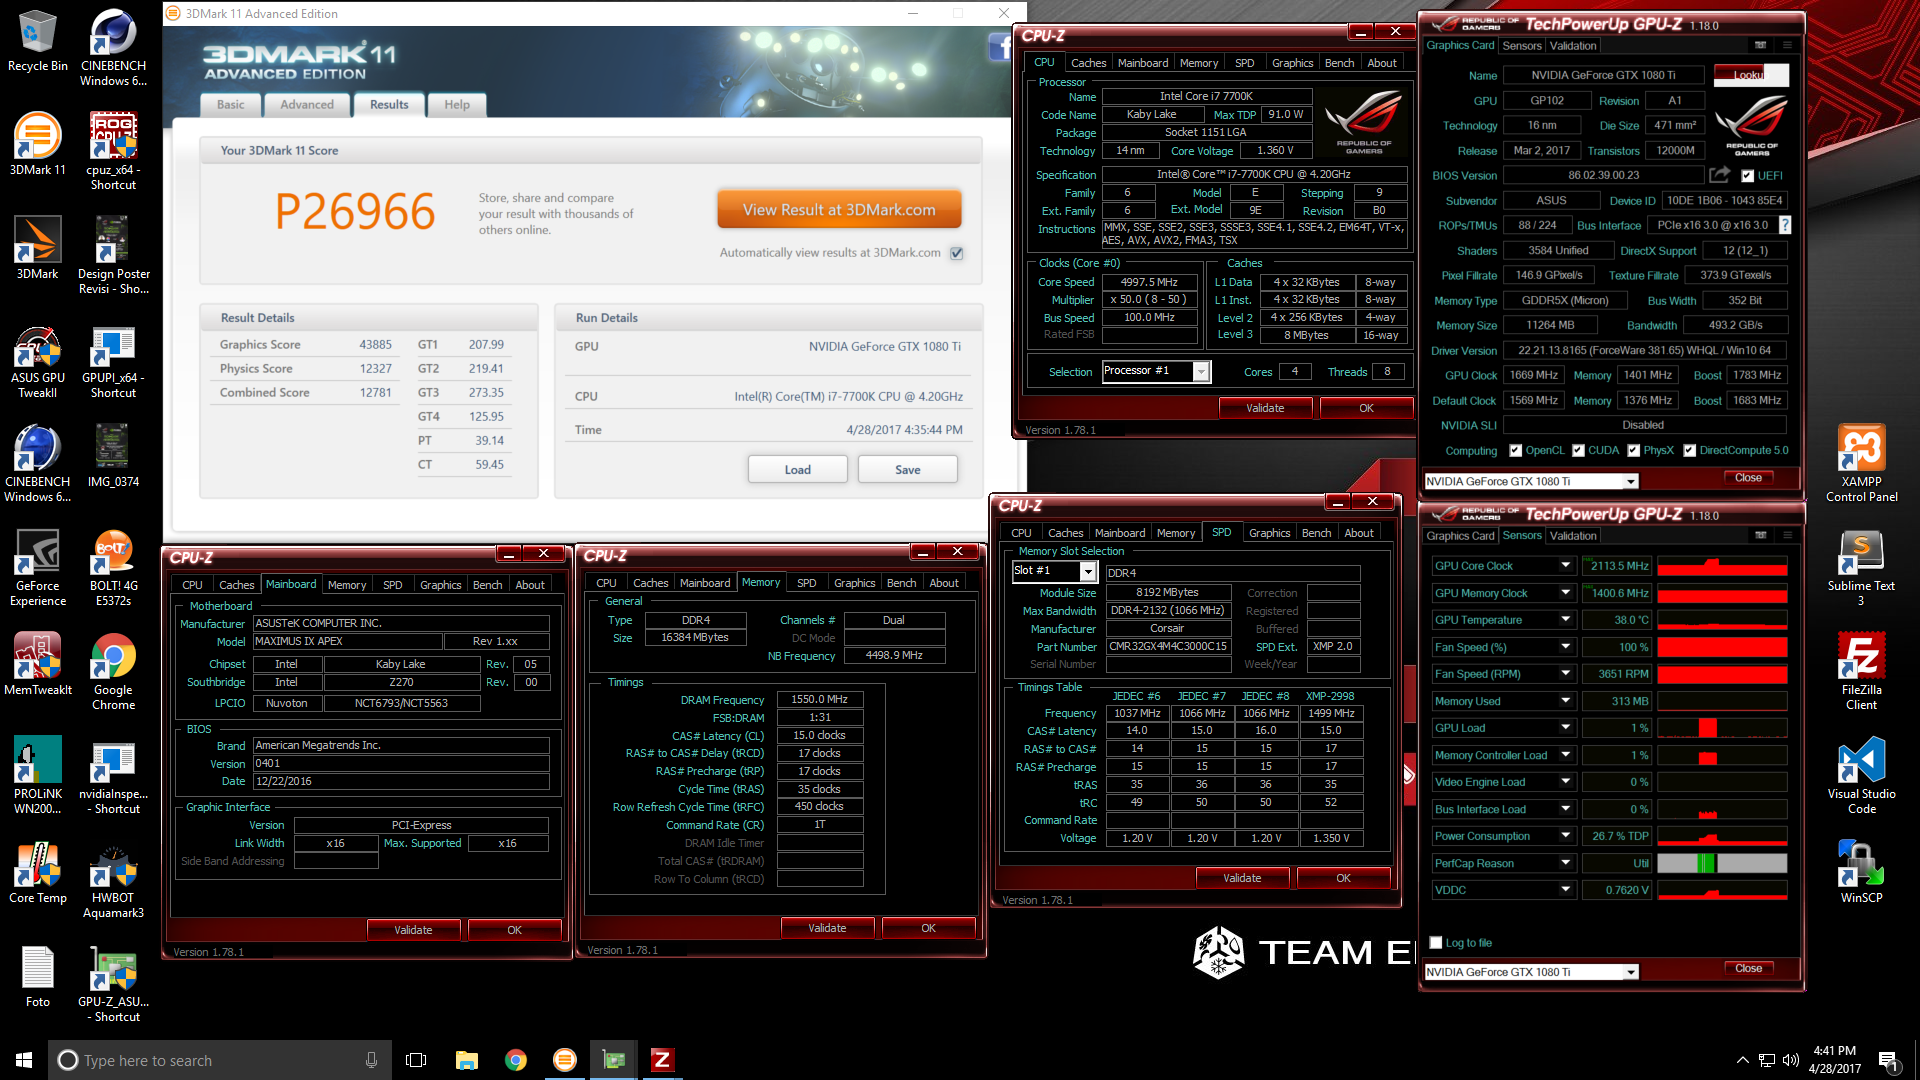Launch the MemTweakIt desktop icon
The image size is (1920, 1080).
click(x=38, y=665)
